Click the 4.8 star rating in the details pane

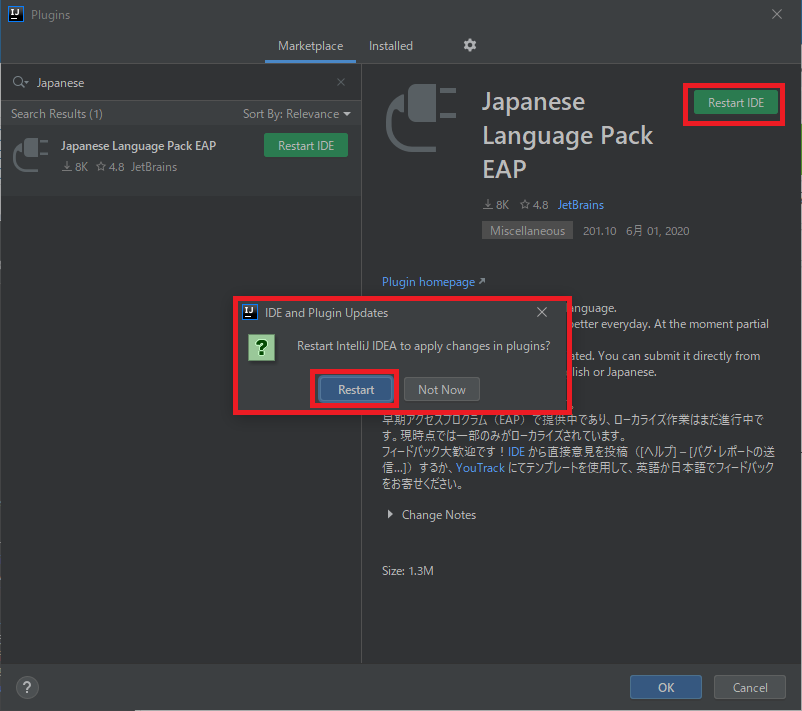click(534, 205)
